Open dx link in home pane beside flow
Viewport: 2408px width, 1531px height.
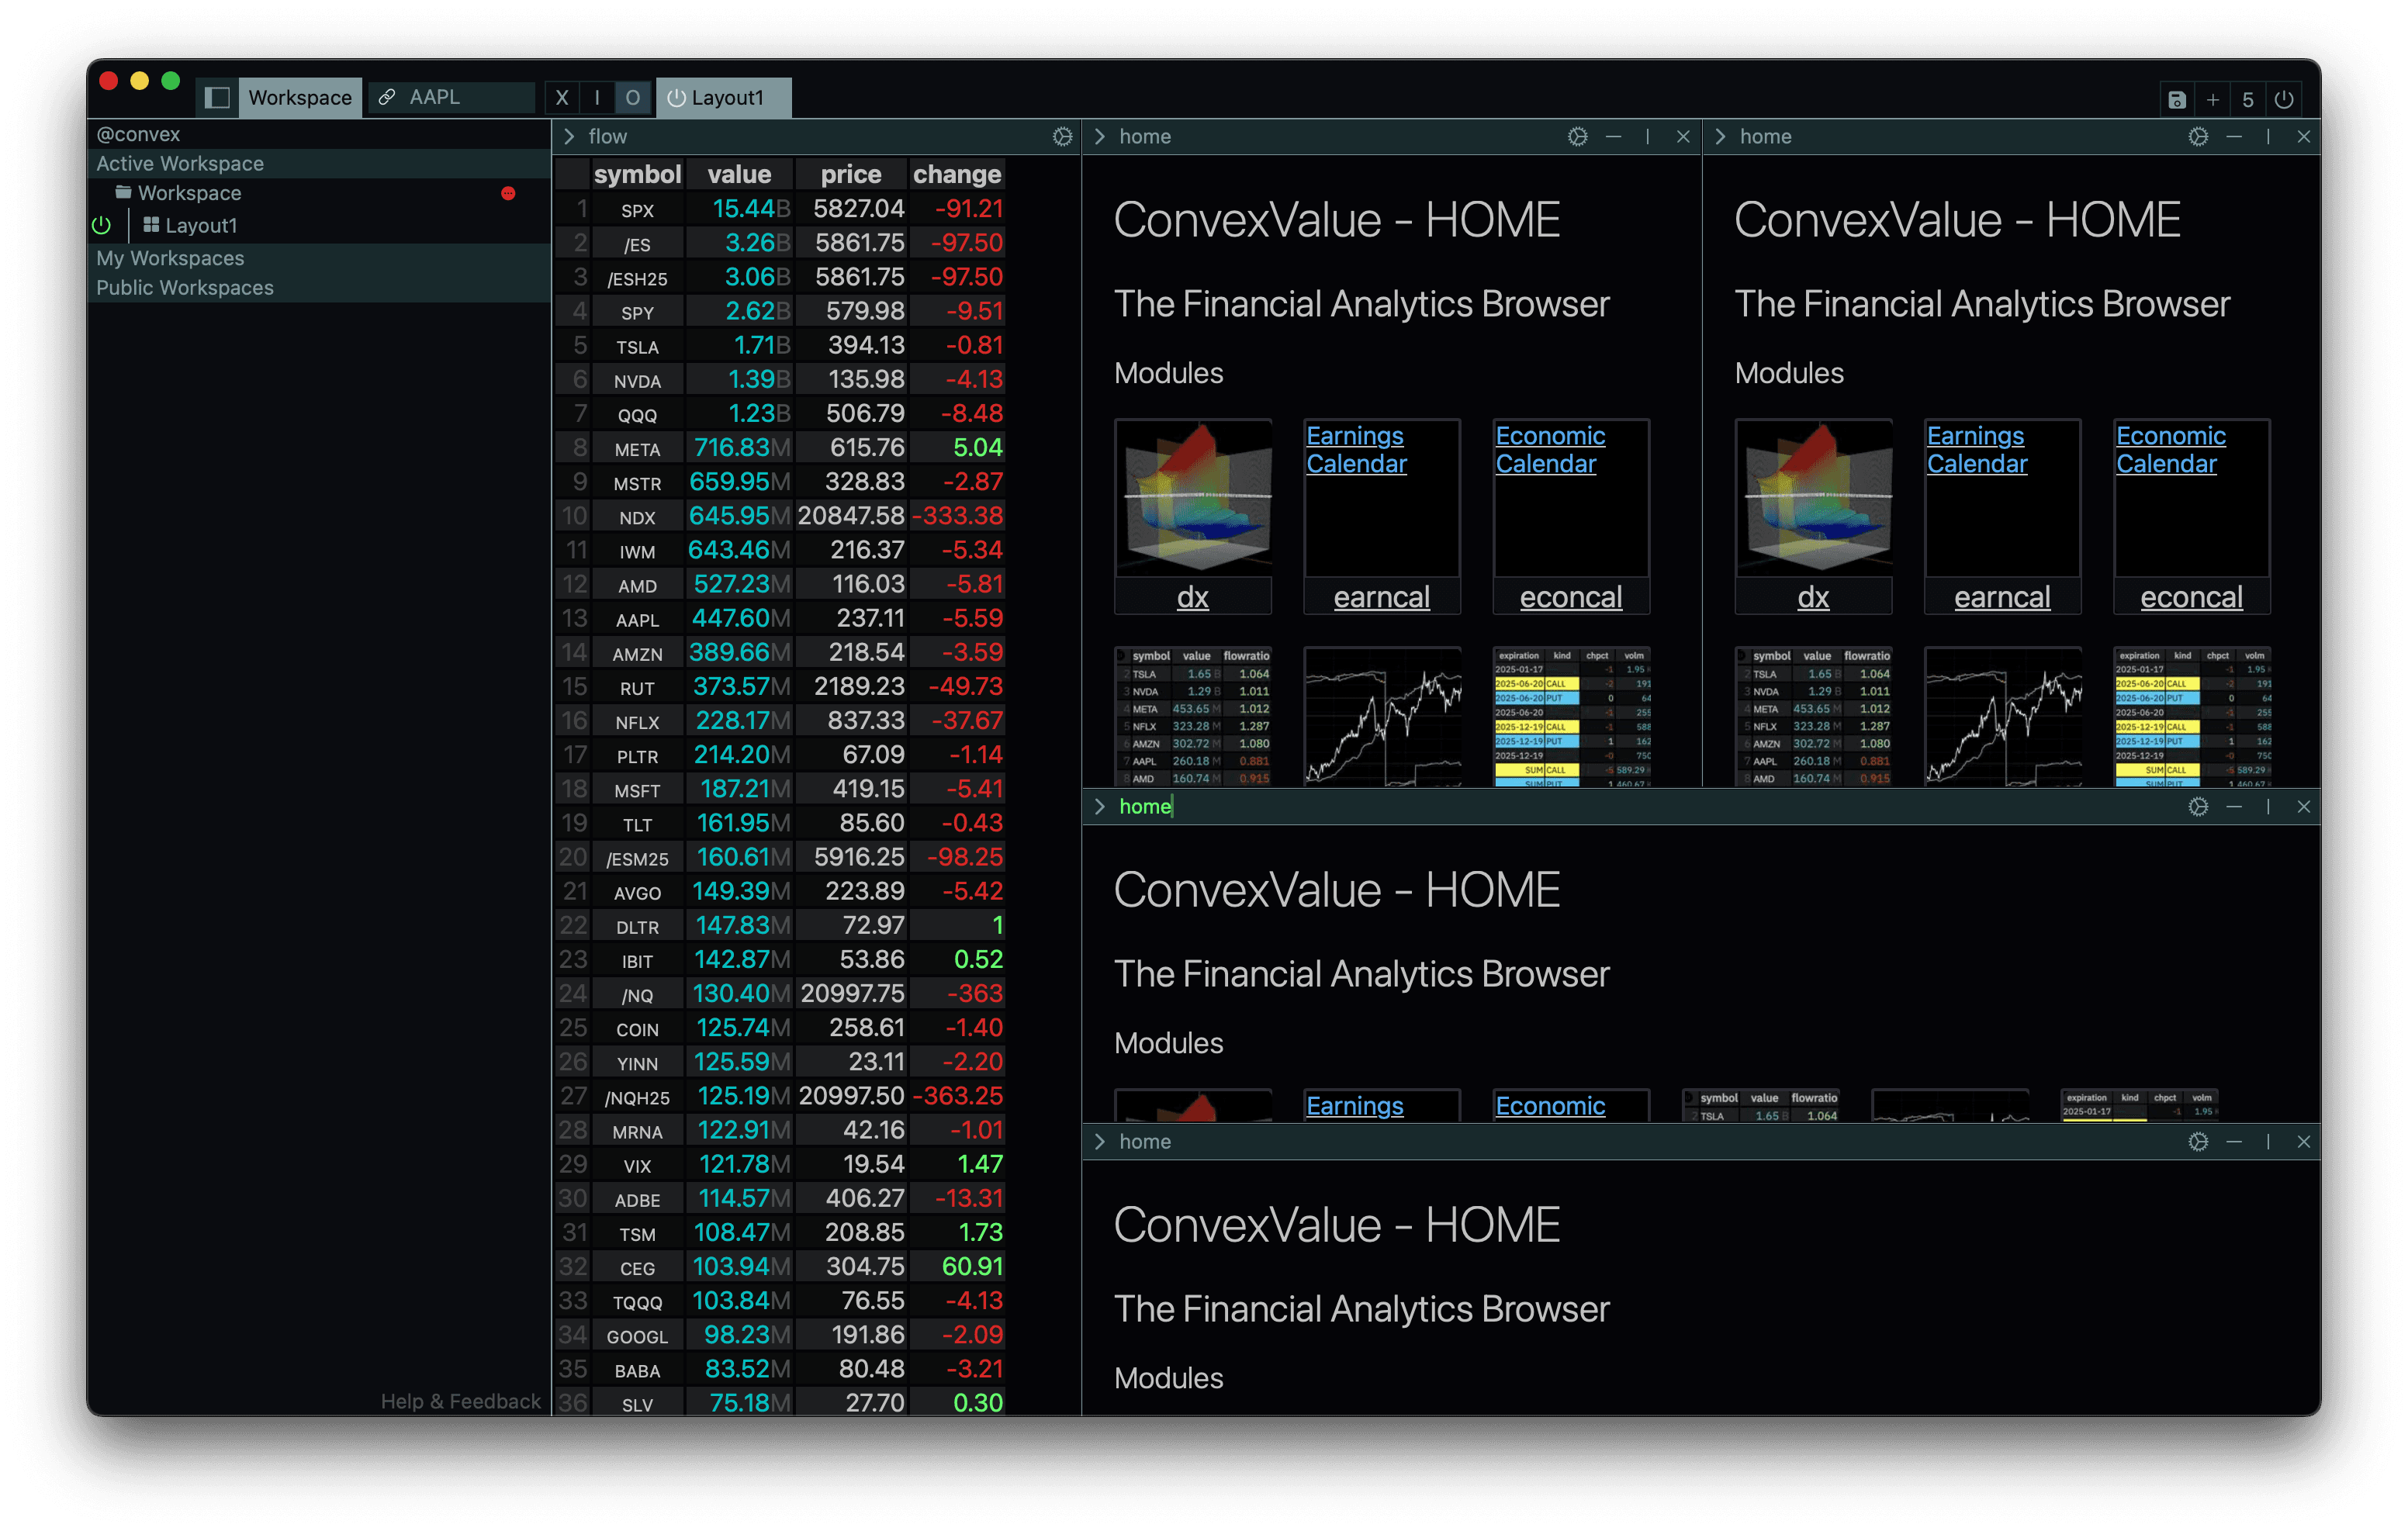1192,597
